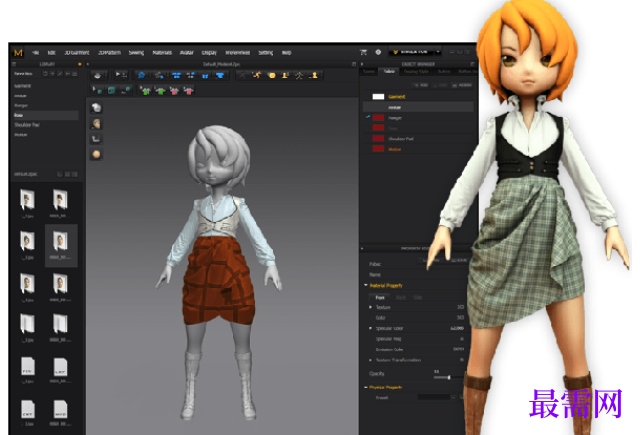
Task: Select the highlighted Pose library item
Action: click(45, 115)
